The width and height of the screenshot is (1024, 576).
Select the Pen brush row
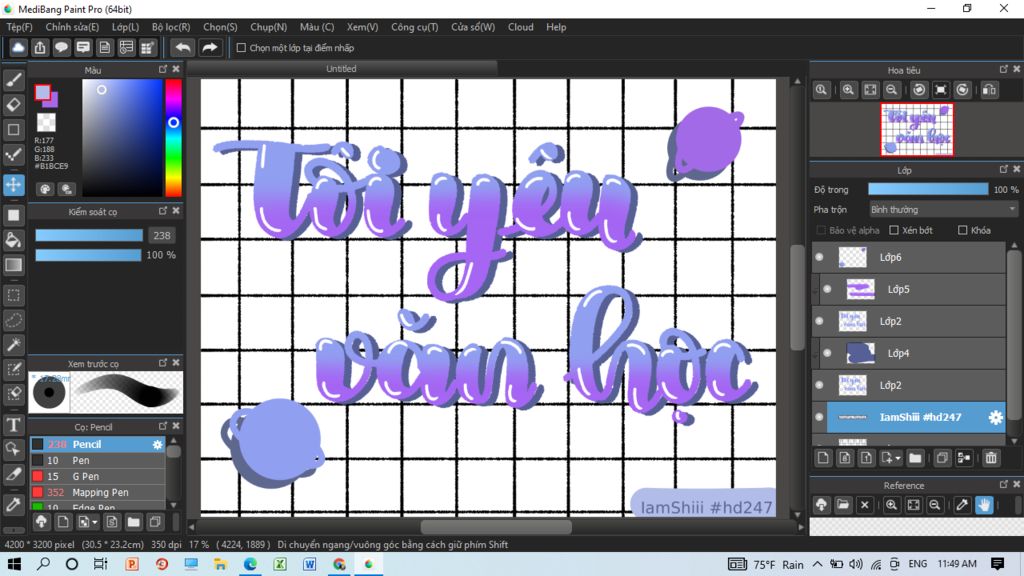point(97,460)
